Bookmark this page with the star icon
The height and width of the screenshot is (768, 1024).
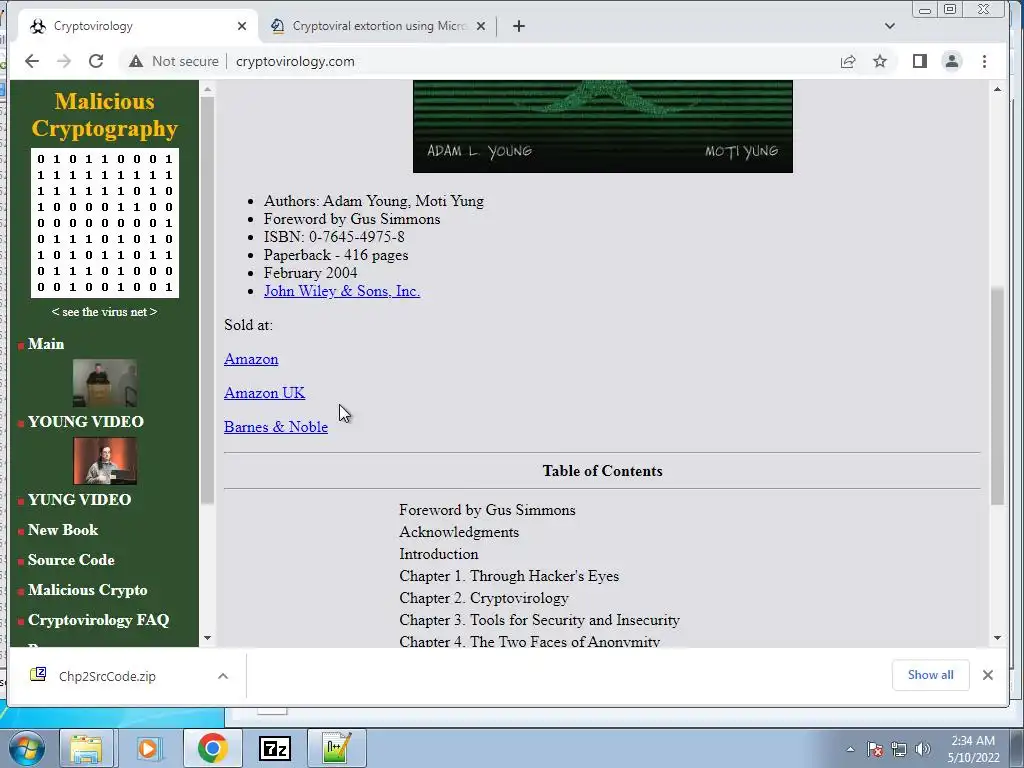click(x=880, y=61)
